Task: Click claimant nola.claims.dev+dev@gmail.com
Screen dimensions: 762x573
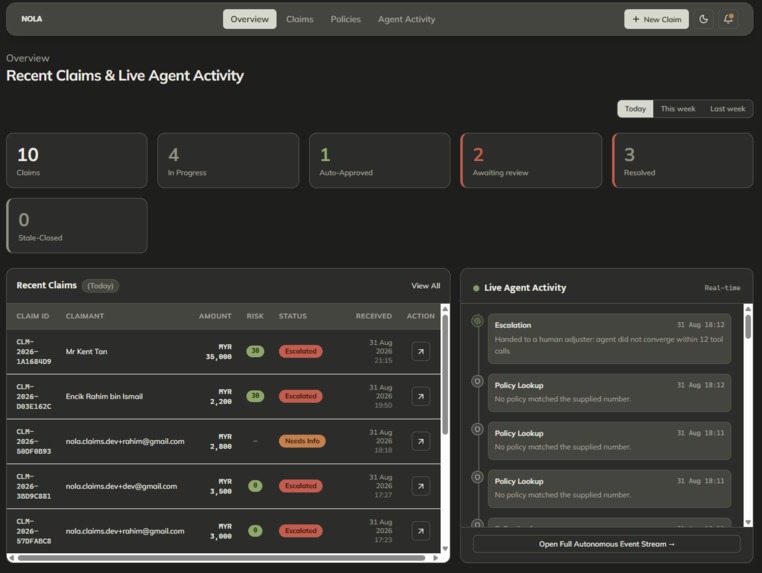Action: (x=121, y=486)
